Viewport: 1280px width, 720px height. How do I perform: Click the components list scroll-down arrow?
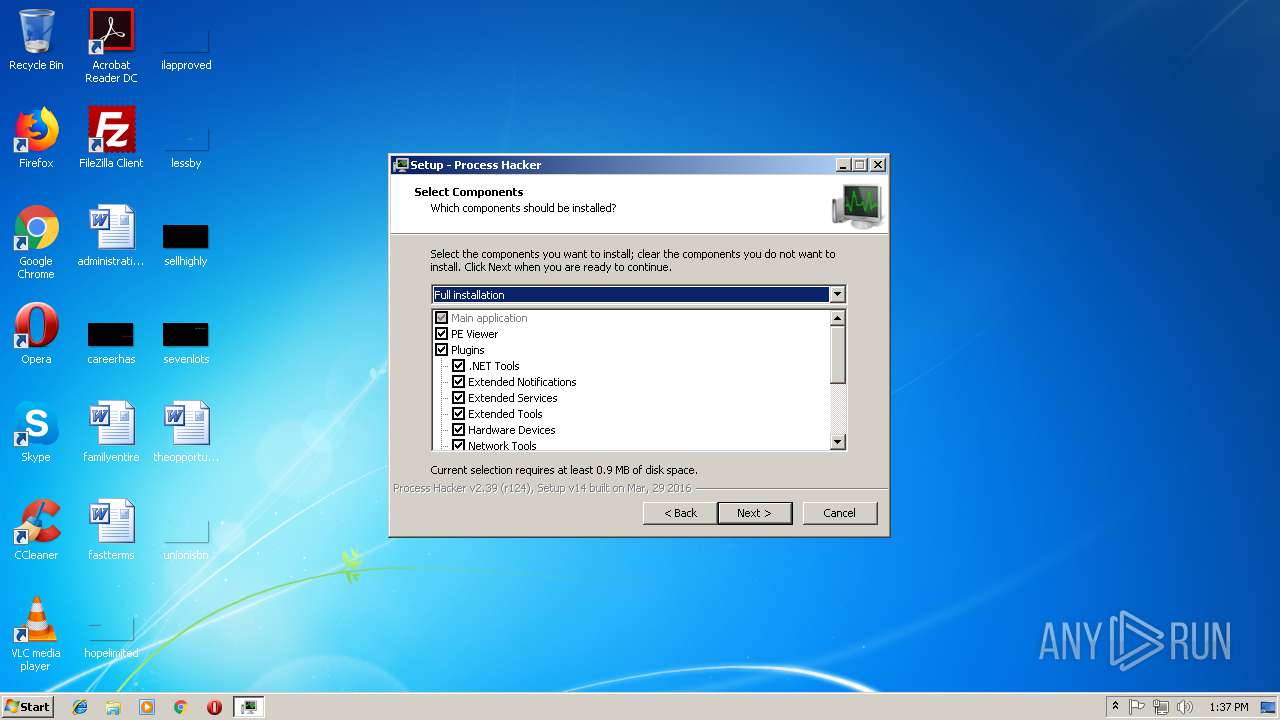pyautogui.click(x=838, y=442)
